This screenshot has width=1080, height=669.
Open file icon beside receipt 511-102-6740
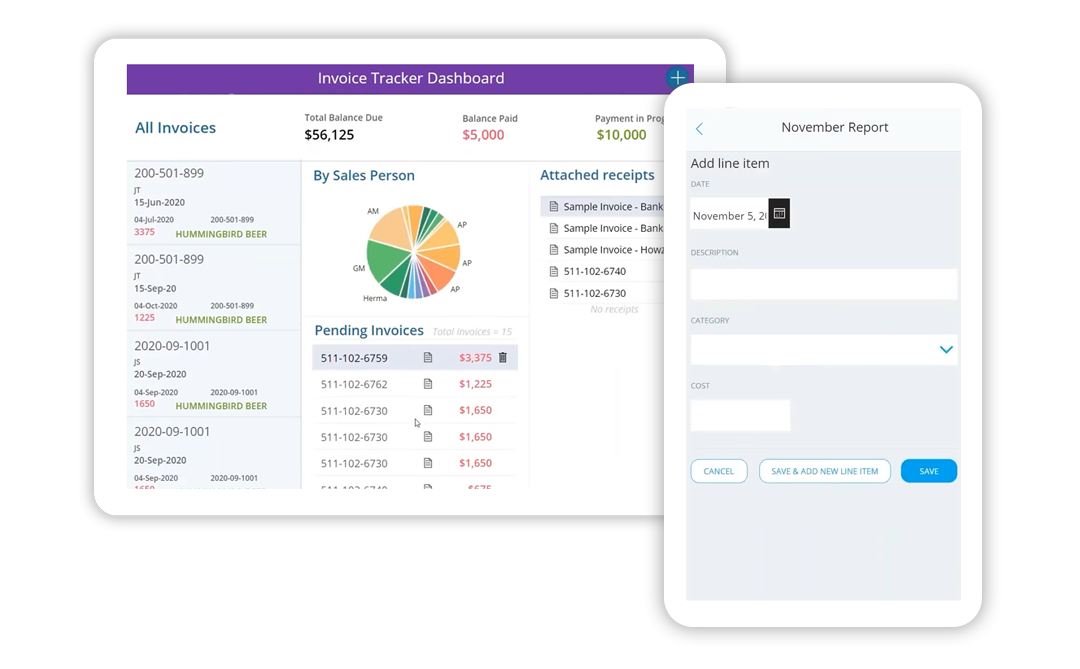(x=554, y=271)
